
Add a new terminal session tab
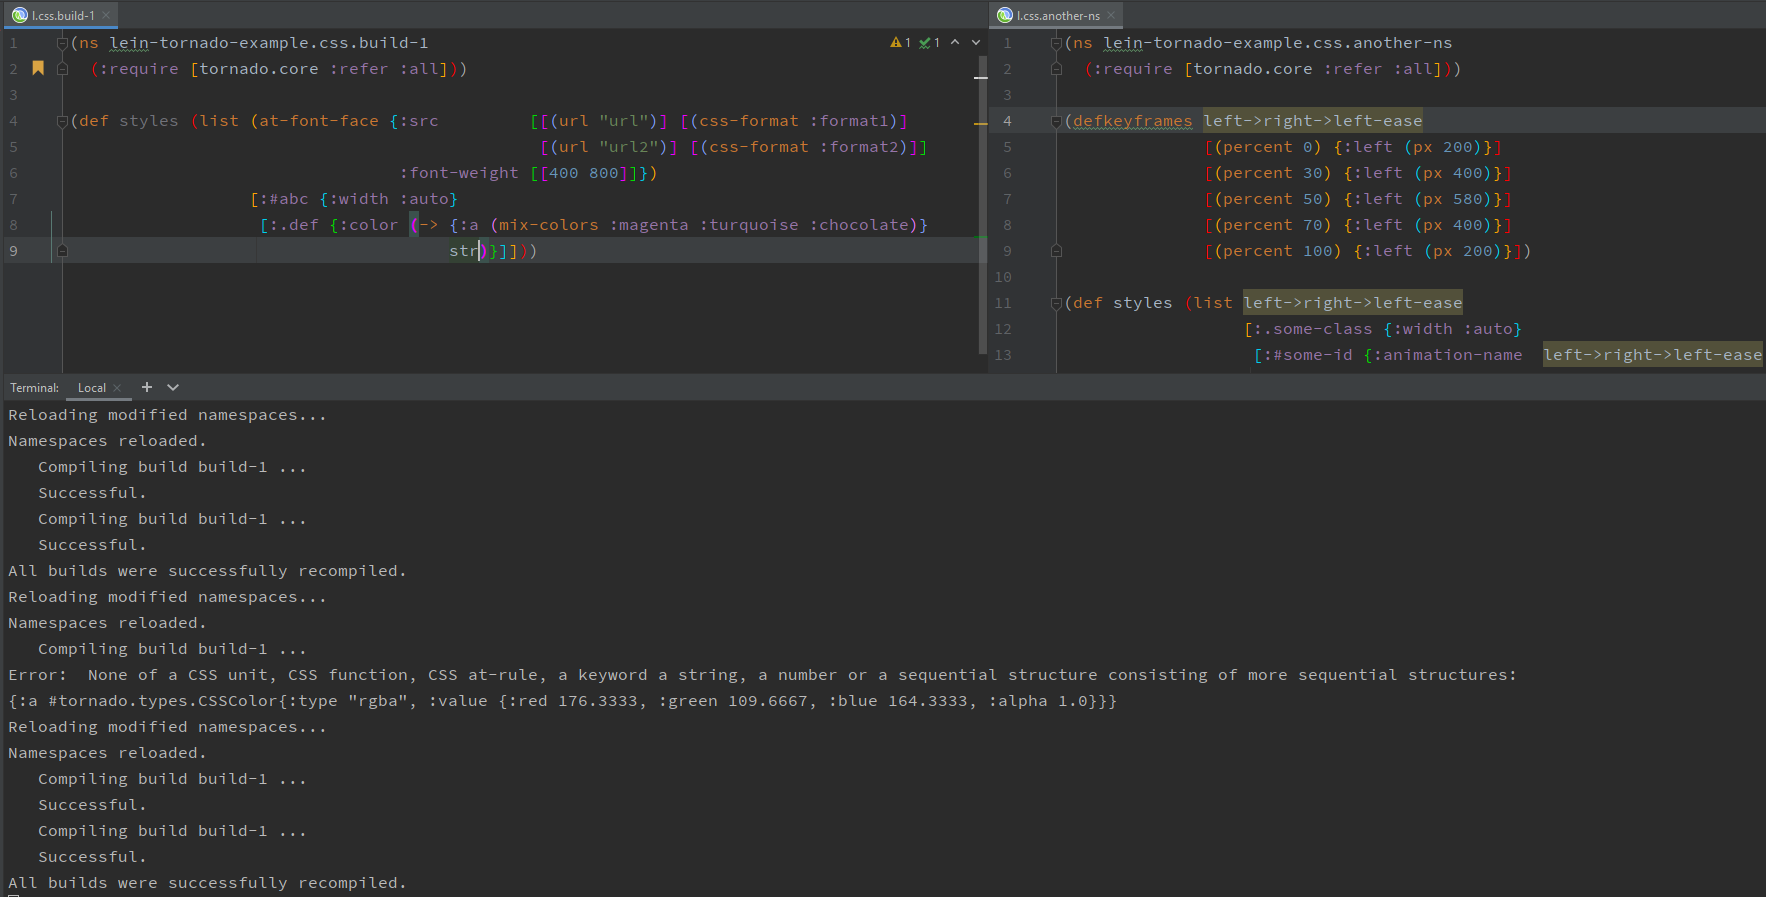click(147, 387)
